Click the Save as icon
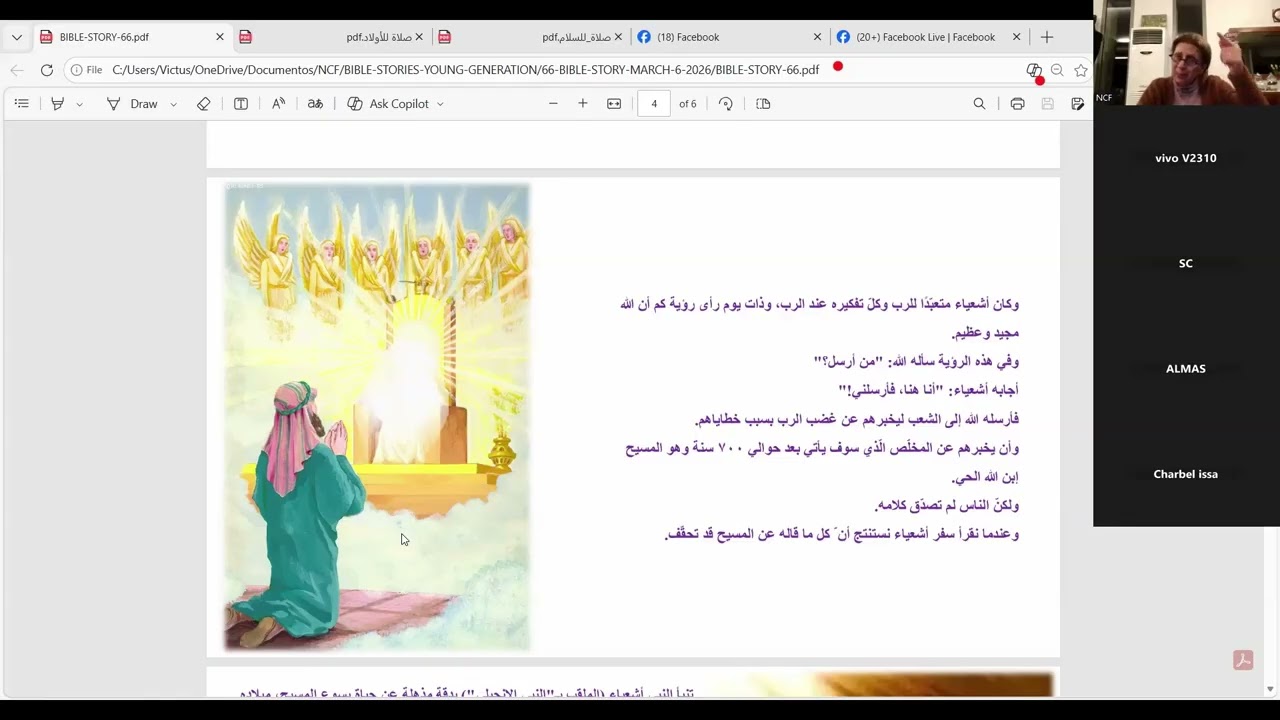Image resolution: width=1280 pixels, height=720 pixels. (x=1077, y=104)
